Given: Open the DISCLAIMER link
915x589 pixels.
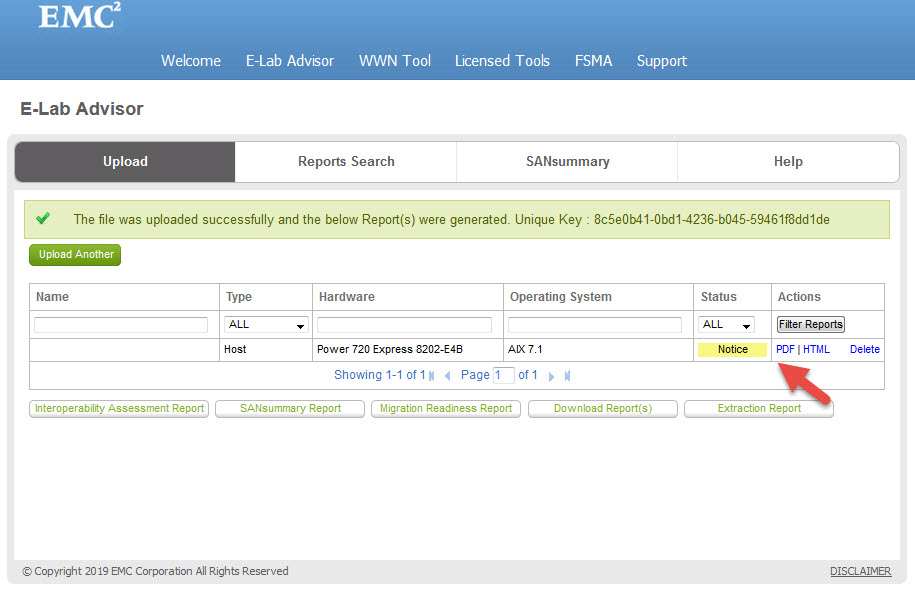Looking at the screenshot, I should coord(860,571).
